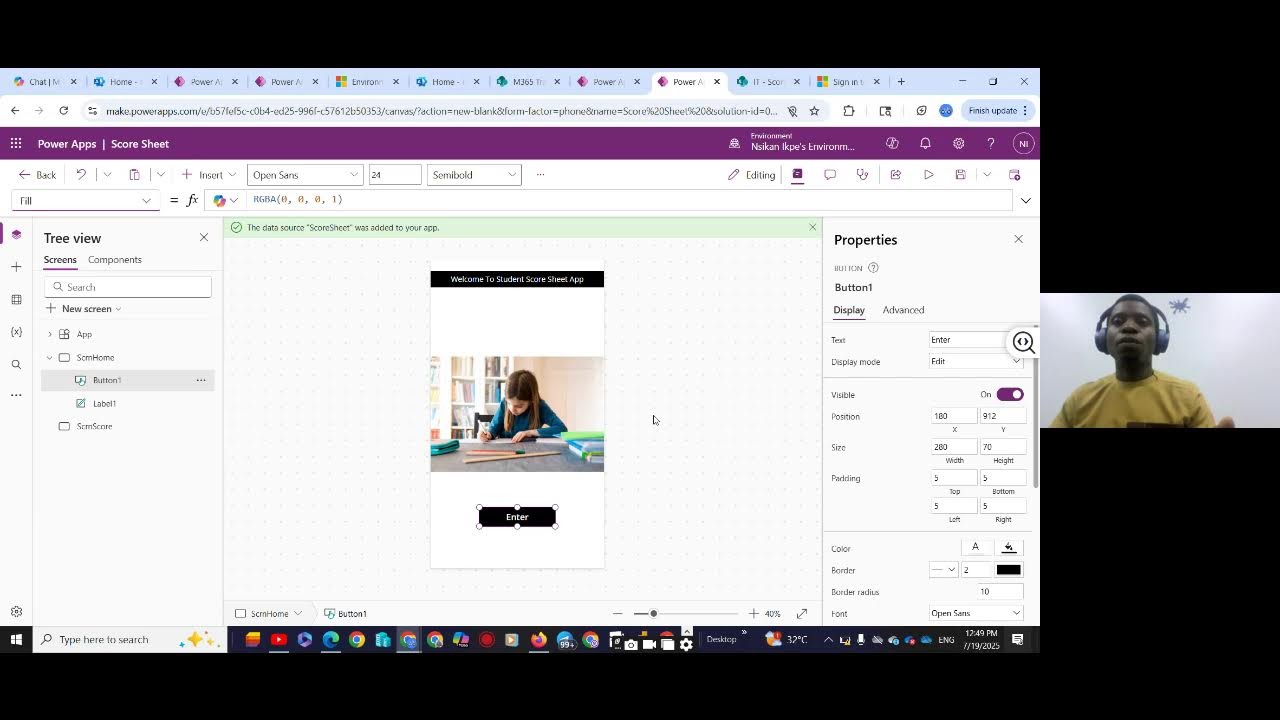Screen dimensions: 1280x720
Task: Open the comments speech-bubble icon
Action: point(830,175)
